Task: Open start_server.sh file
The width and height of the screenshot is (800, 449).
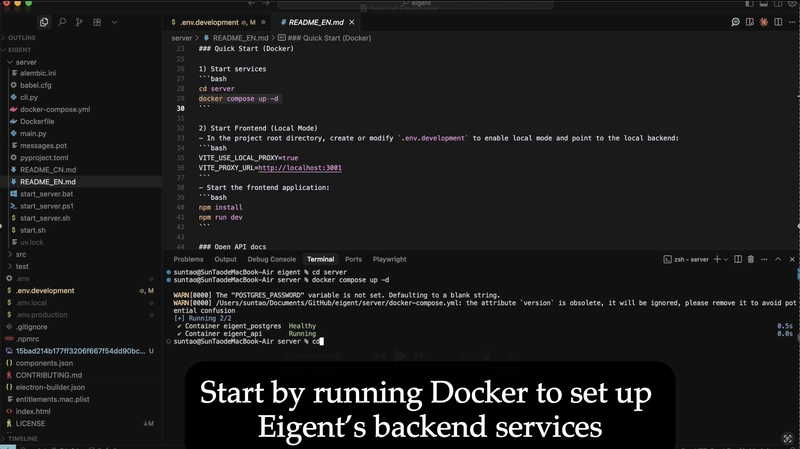Action: (45, 218)
